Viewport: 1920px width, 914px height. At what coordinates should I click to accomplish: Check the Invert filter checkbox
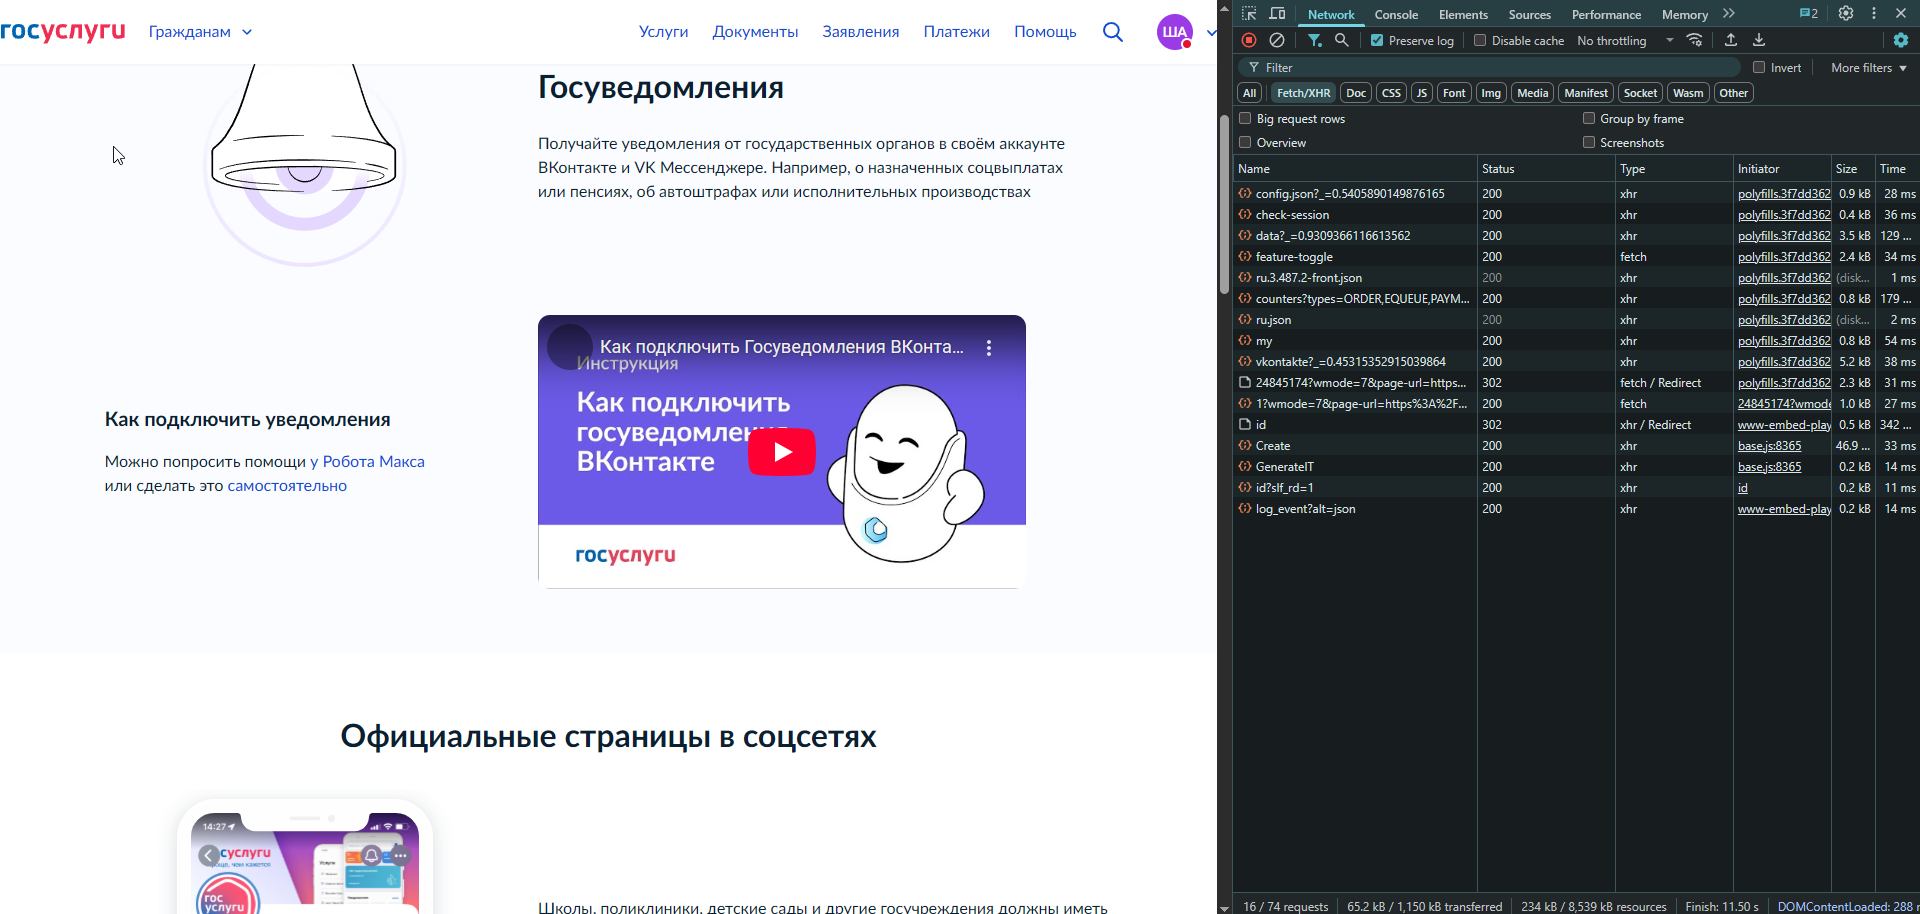coord(1759,68)
